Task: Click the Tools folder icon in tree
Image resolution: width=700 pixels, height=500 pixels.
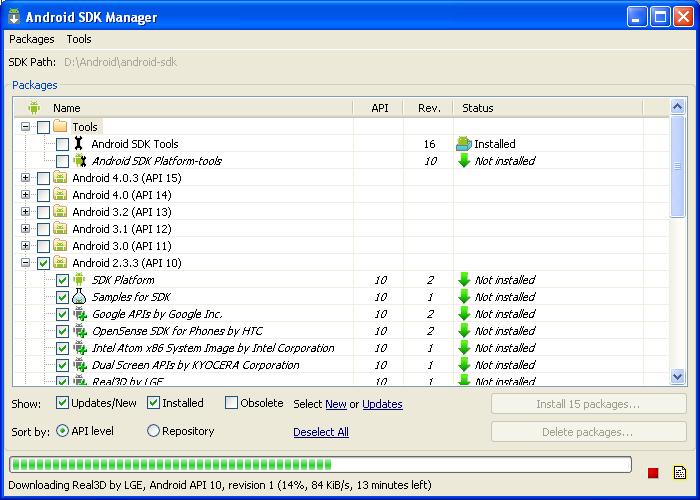Action: tap(60, 126)
